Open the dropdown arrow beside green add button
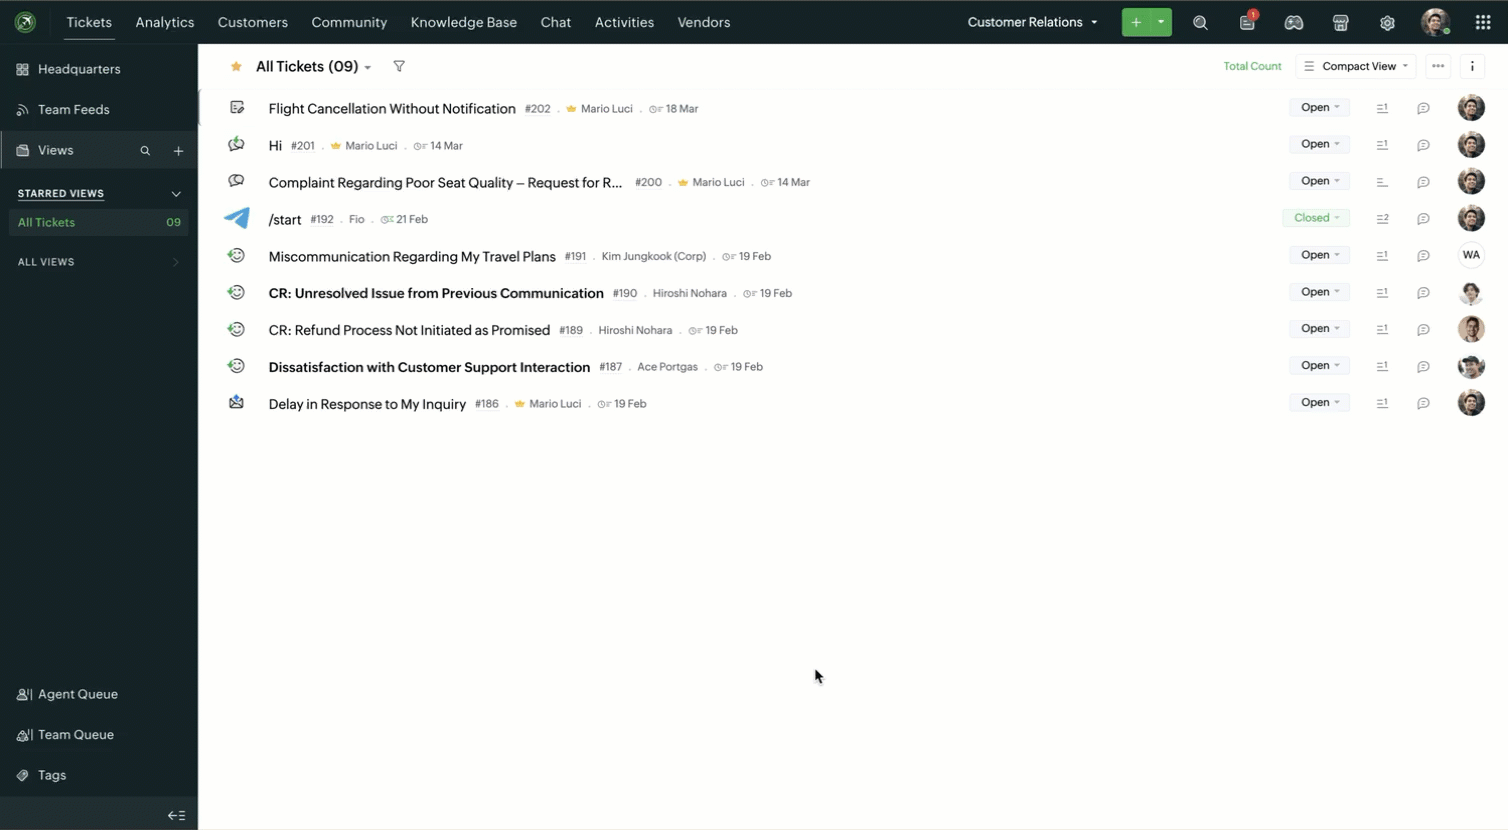Screen dimensions: 1508x830 pos(1161,22)
